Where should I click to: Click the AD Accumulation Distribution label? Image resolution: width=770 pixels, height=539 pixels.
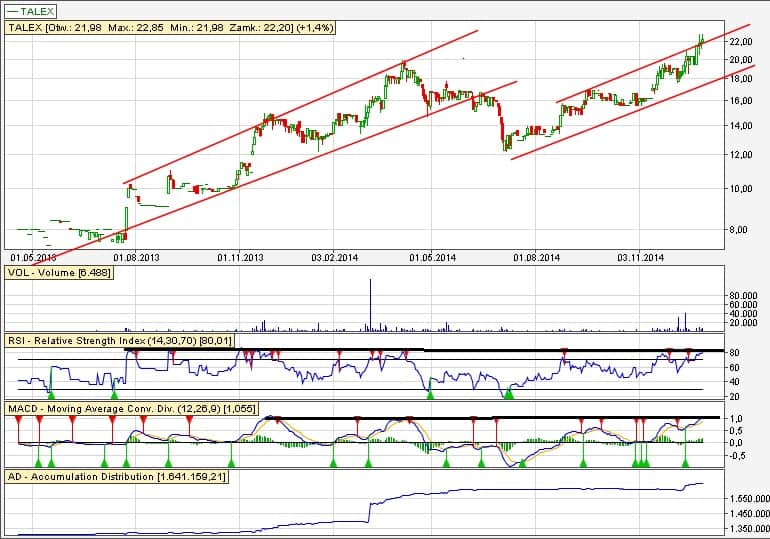[x=117, y=477]
